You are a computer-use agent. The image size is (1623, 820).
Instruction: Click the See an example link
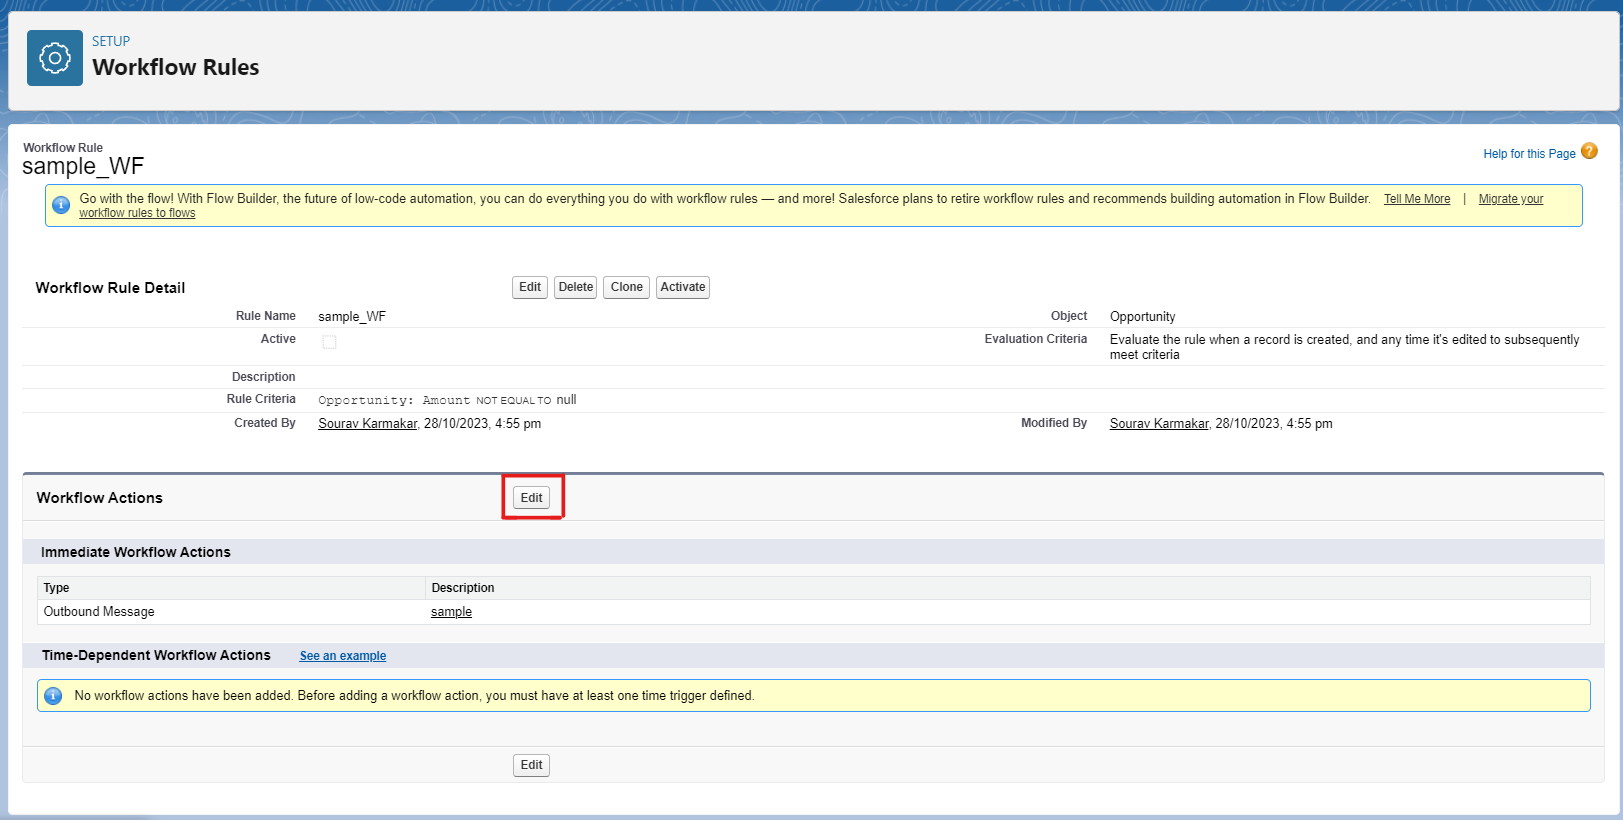point(342,656)
